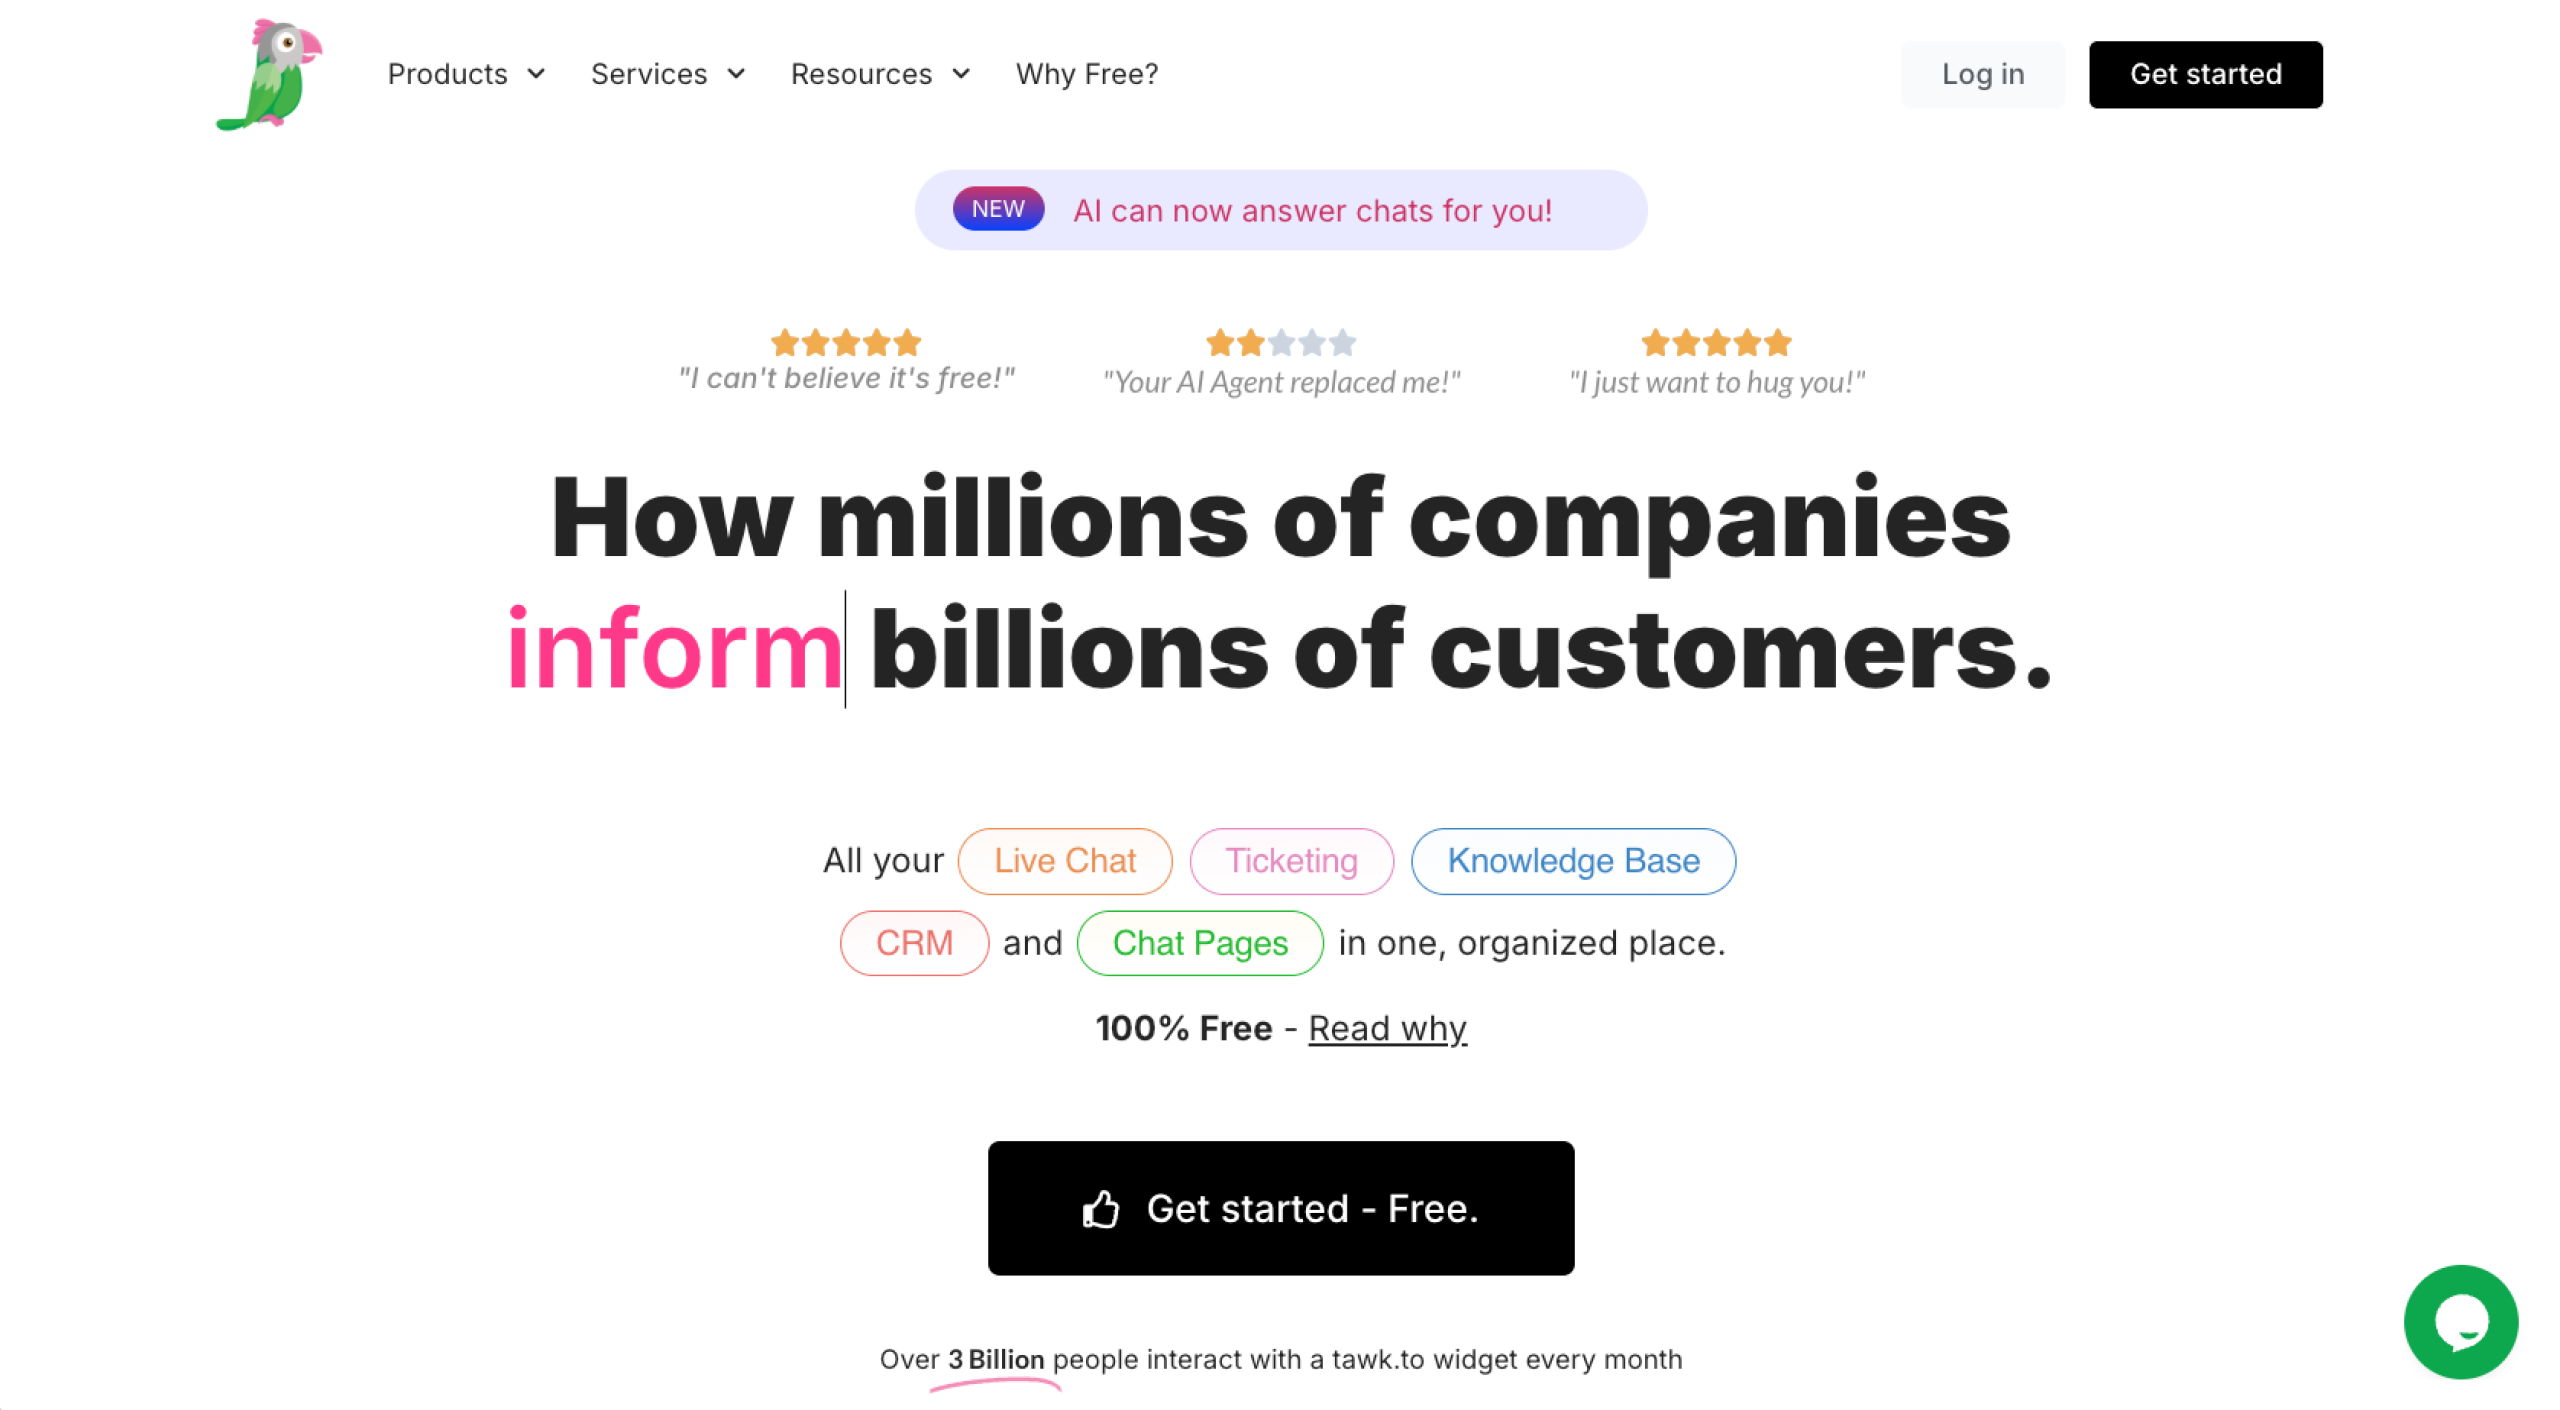2560x1410 pixels.
Task: Open the Products menu label
Action: pyautogui.click(x=447, y=74)
